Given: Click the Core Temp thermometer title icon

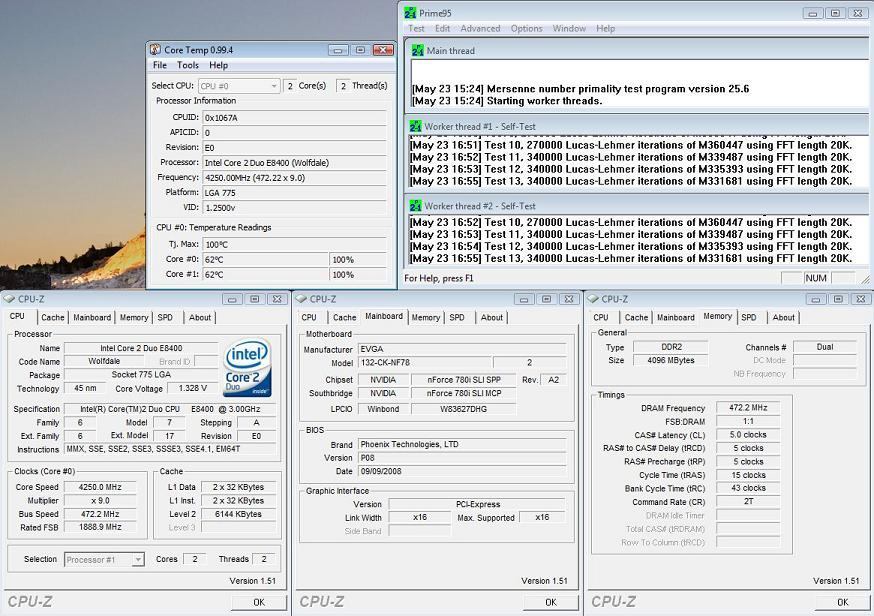Looking at the screenshot, I should tap(156, 50).
